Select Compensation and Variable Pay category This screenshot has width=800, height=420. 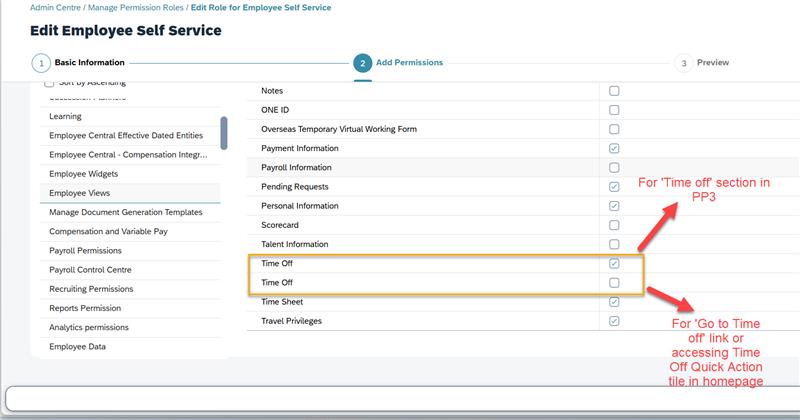coord(130,231)
